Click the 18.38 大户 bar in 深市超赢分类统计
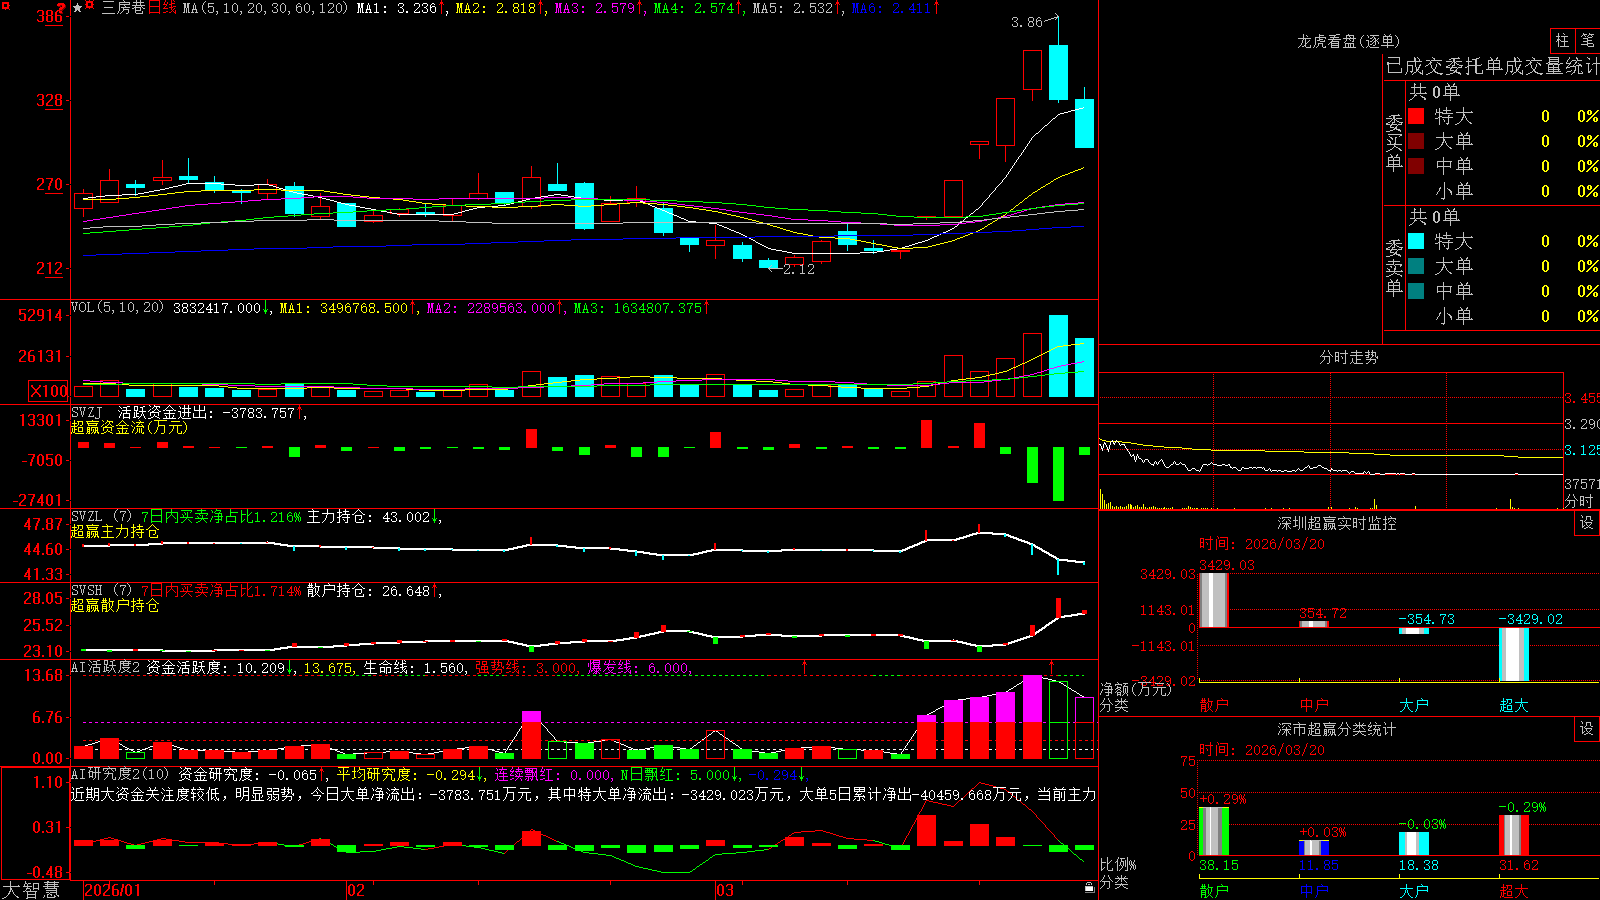The width and height of the screenshot is (1600, 900). pos(1414,844)
